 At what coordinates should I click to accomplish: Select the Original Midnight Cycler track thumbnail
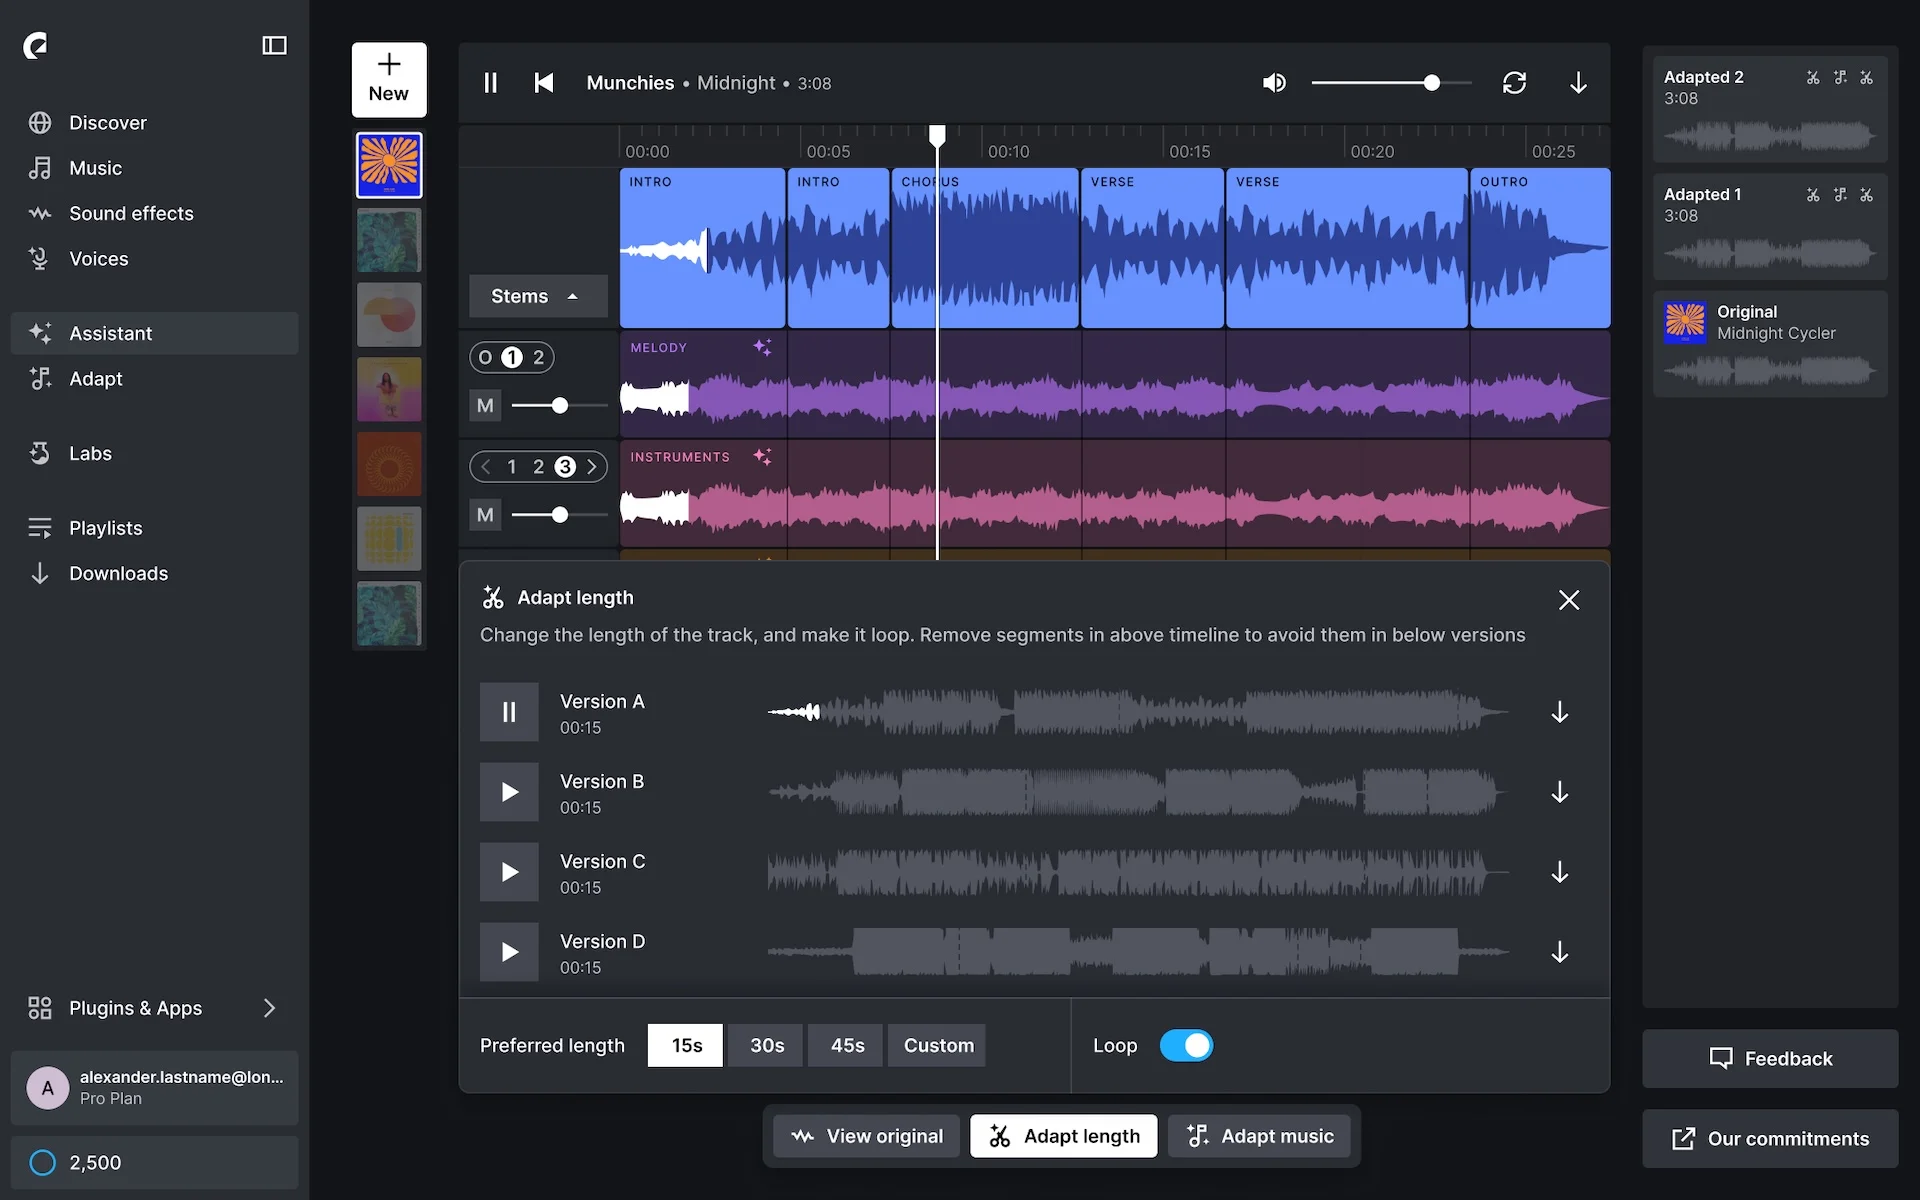(1687, 322)
